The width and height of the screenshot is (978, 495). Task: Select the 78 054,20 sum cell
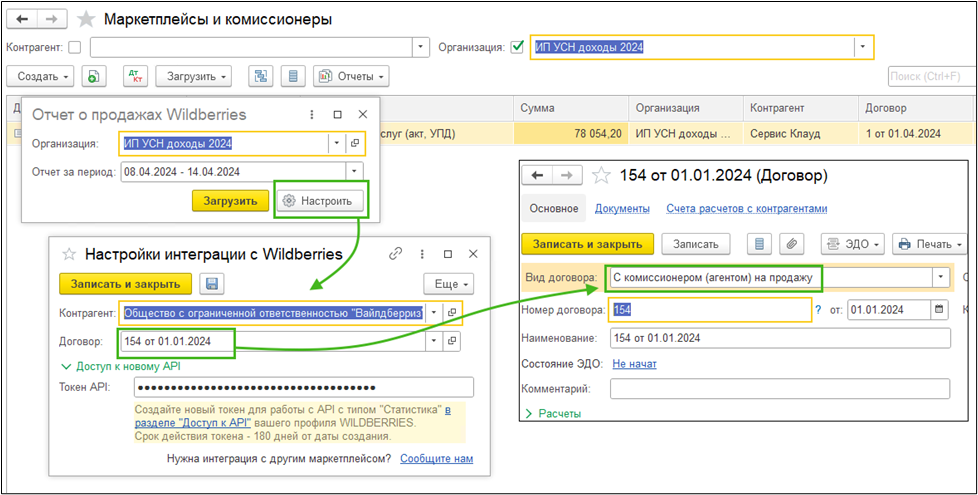571,133
